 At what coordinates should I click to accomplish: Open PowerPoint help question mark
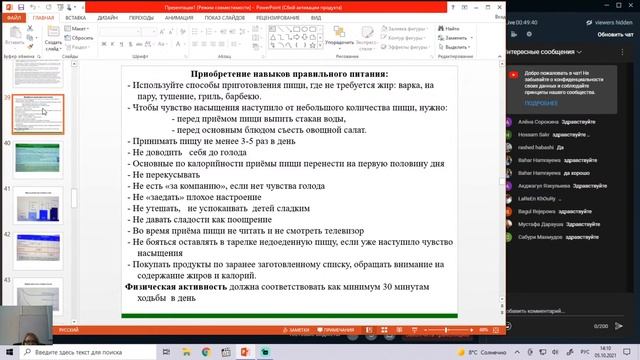[x=453, y=7]
